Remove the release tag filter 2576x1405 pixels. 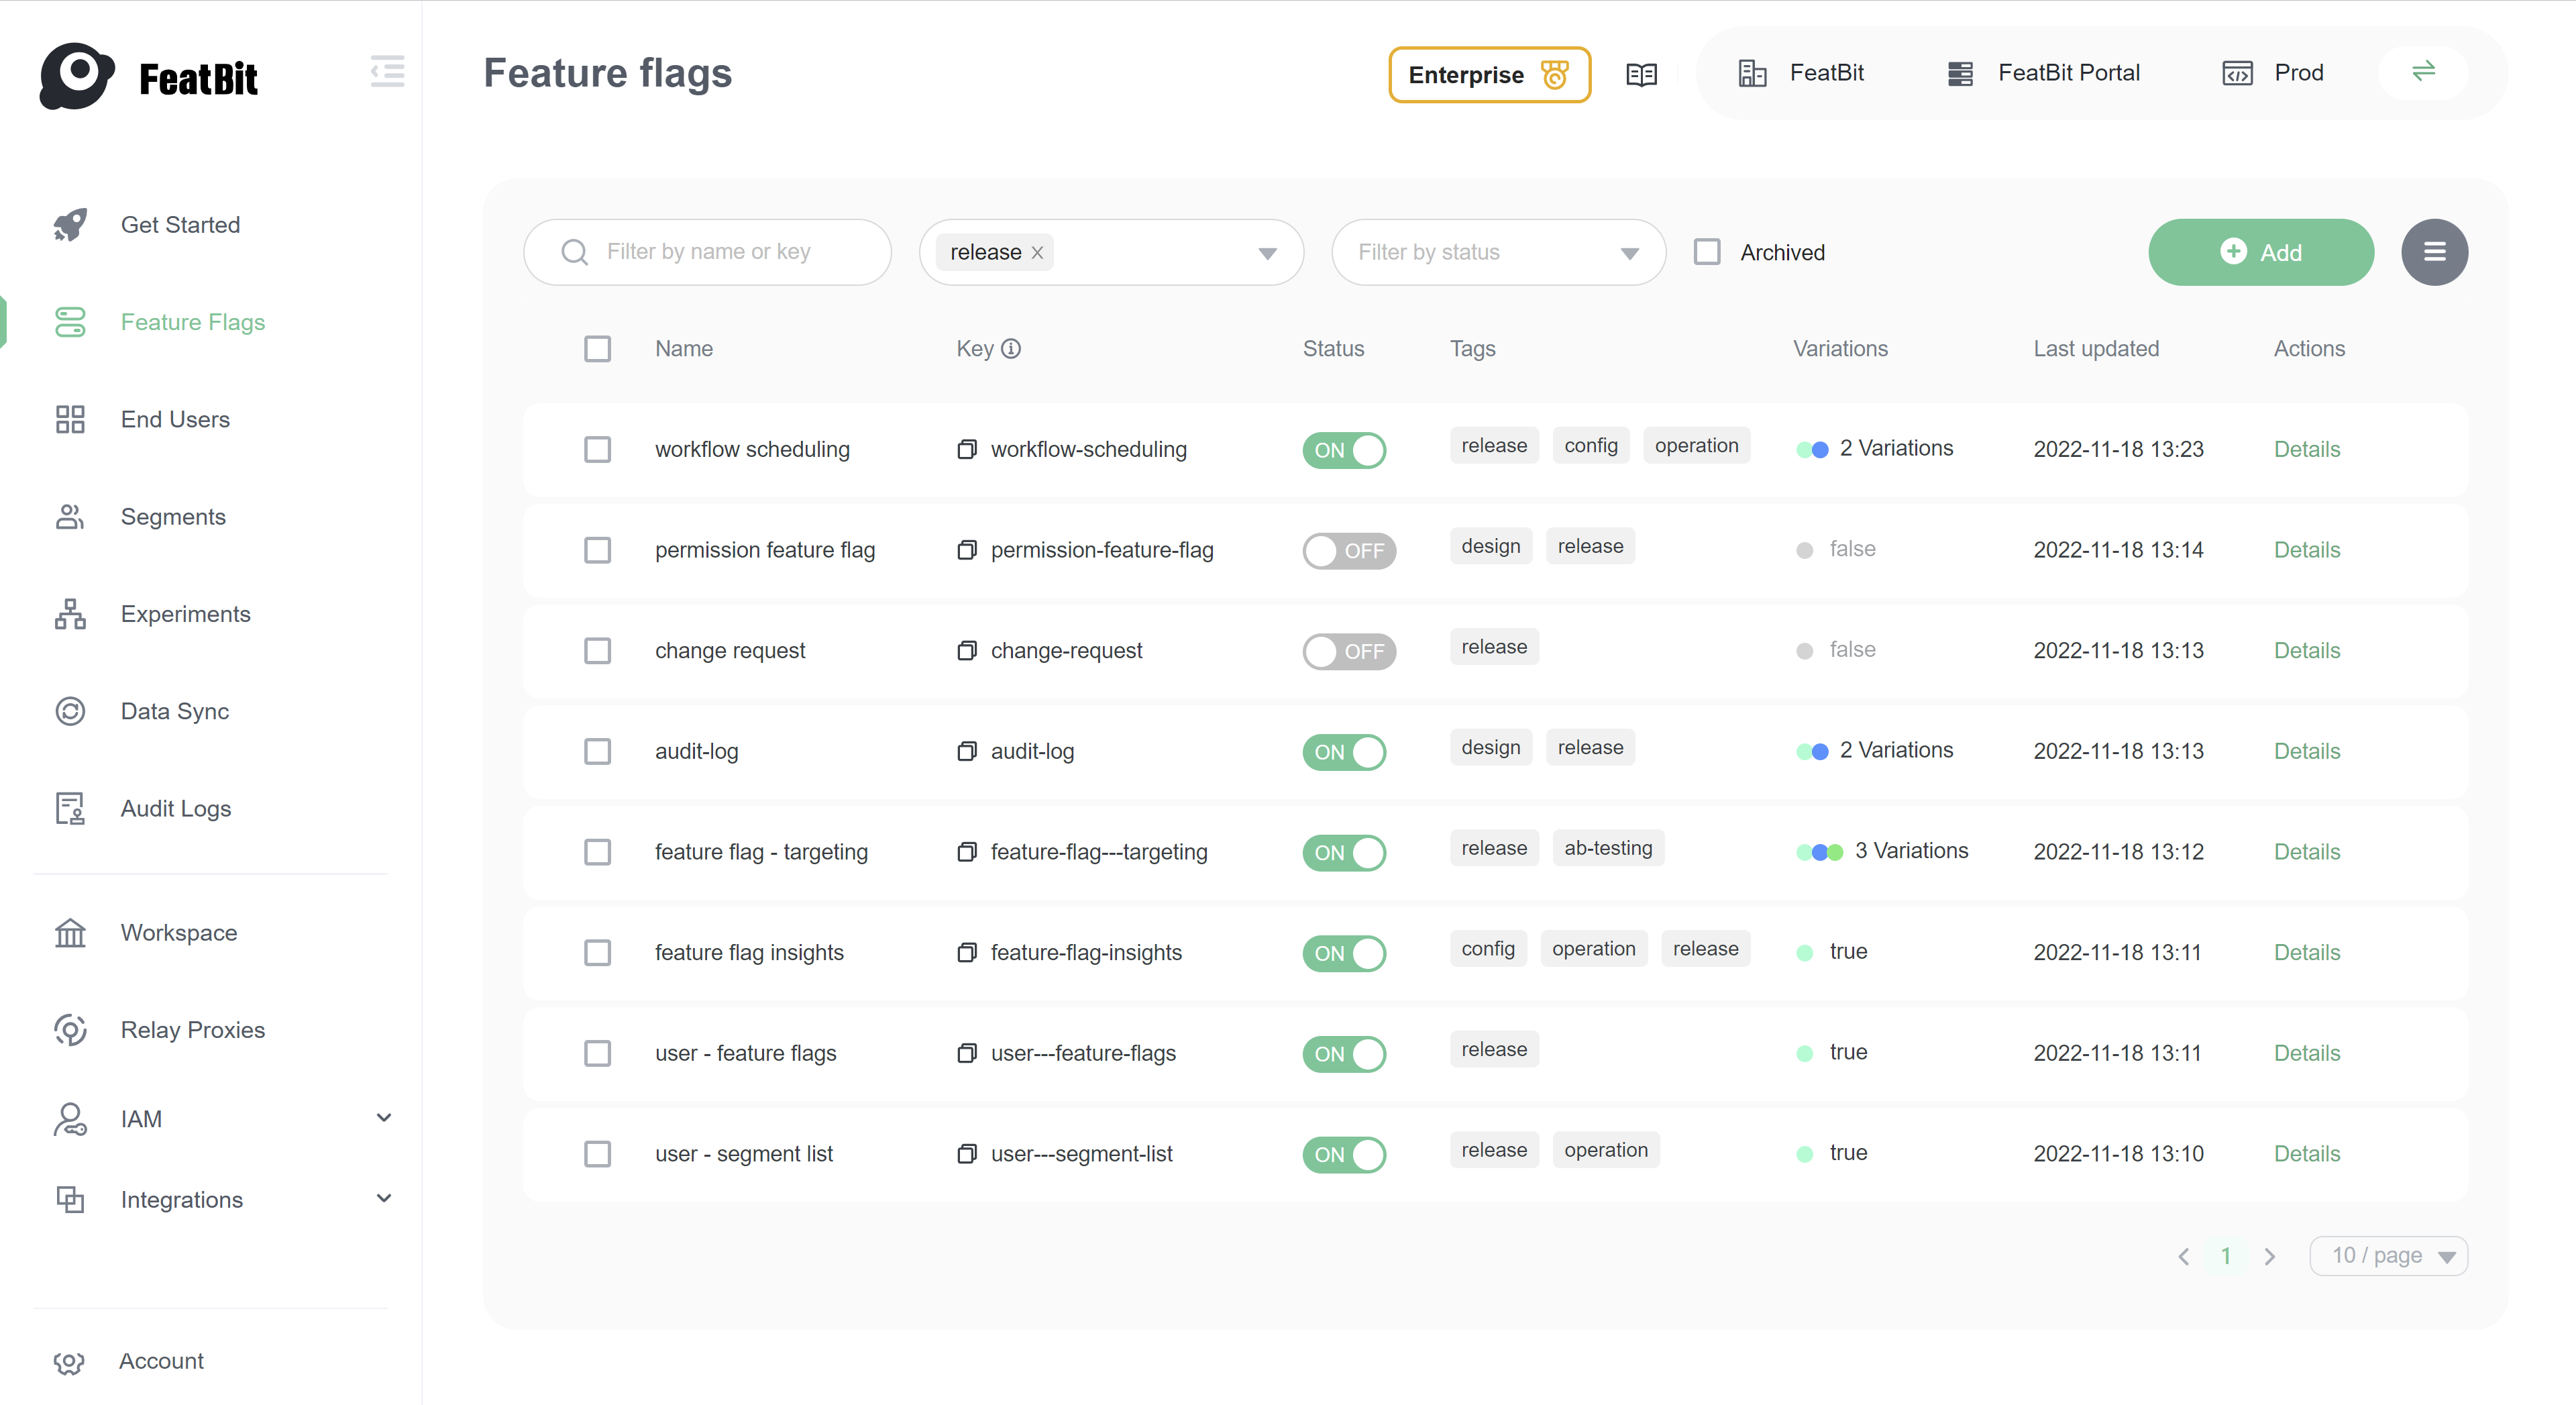click(1037, 253)
